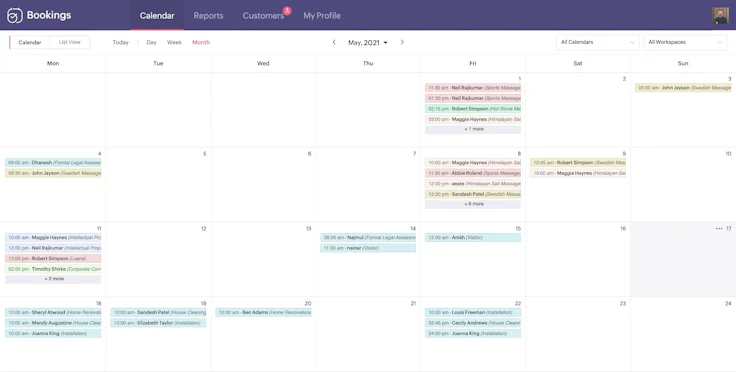This screenshot has width=736, height=372.
Task: Open Mandy Augustine House Cleaning booking
Action: (x=53, y=323)
